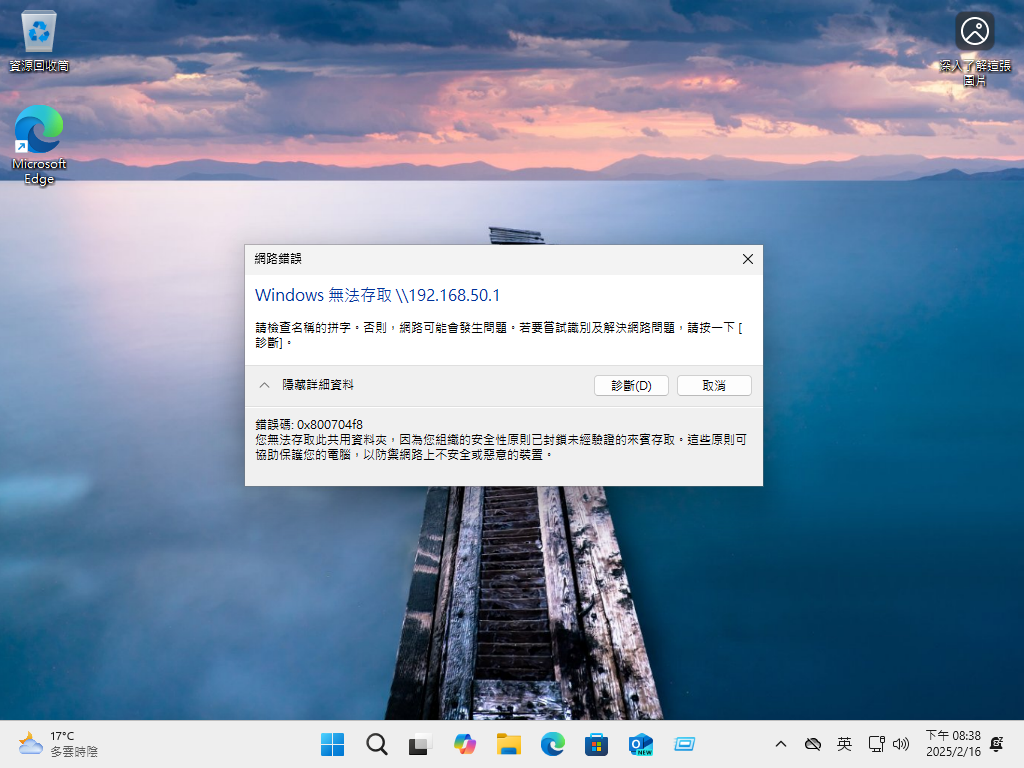Image resolution: width=1024 pixels, height=768 pixels.
Task: Toggle the 英 input method indicator
Action: (x=844, y=744)
